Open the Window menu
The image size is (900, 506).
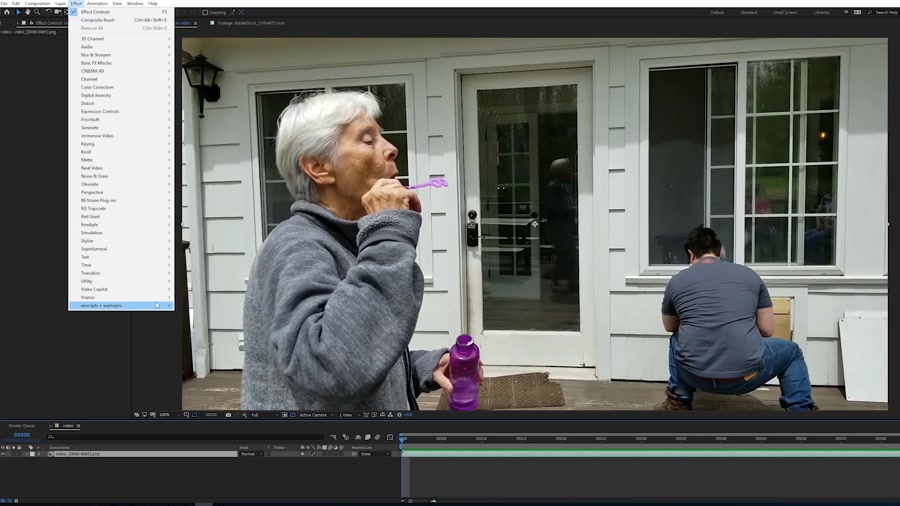[135, 3]
